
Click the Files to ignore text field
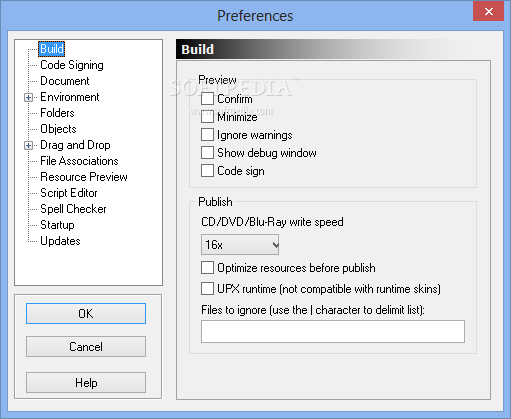pyautogui.click(x=333, y=331)
